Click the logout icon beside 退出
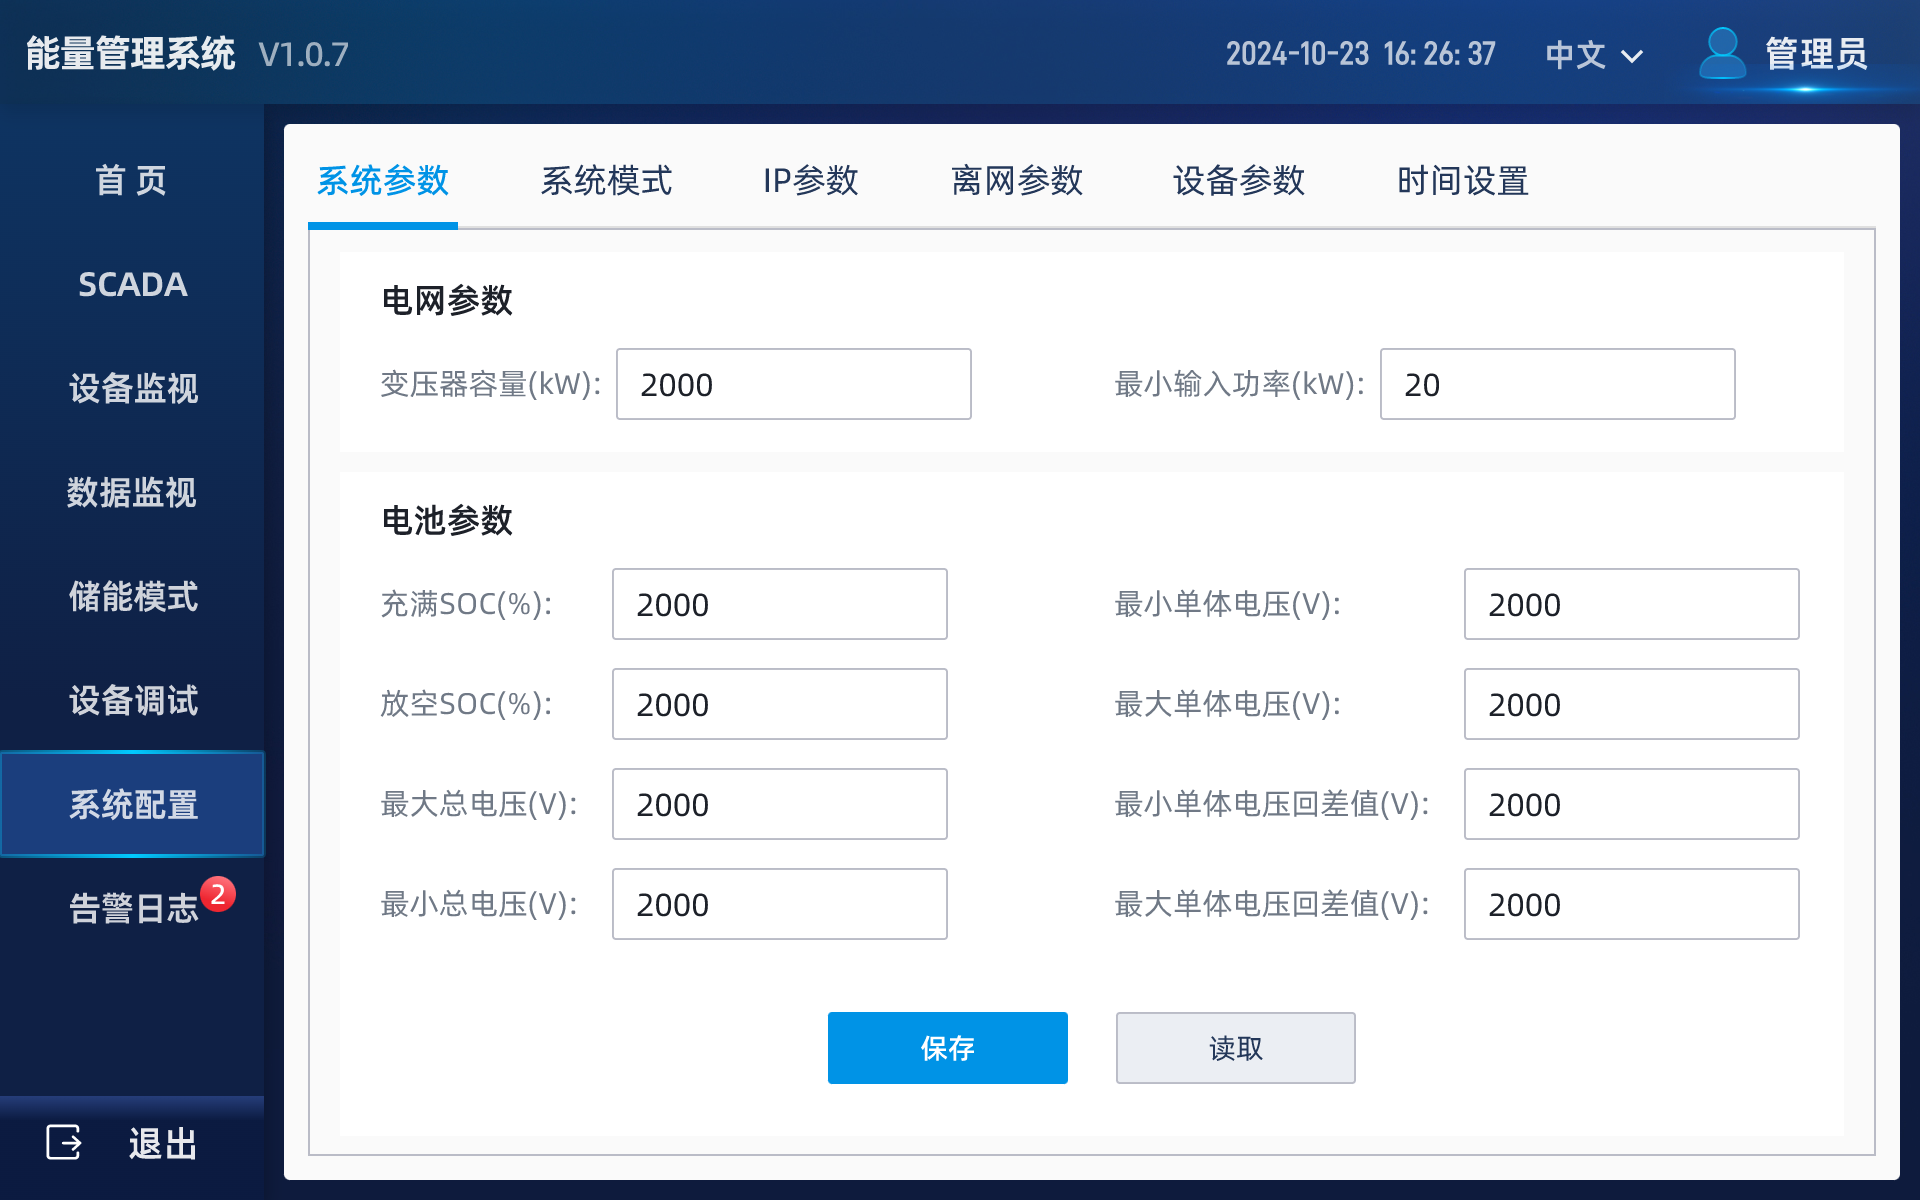Viewport: 1920px width, 1200px height. click(63, 1143)
